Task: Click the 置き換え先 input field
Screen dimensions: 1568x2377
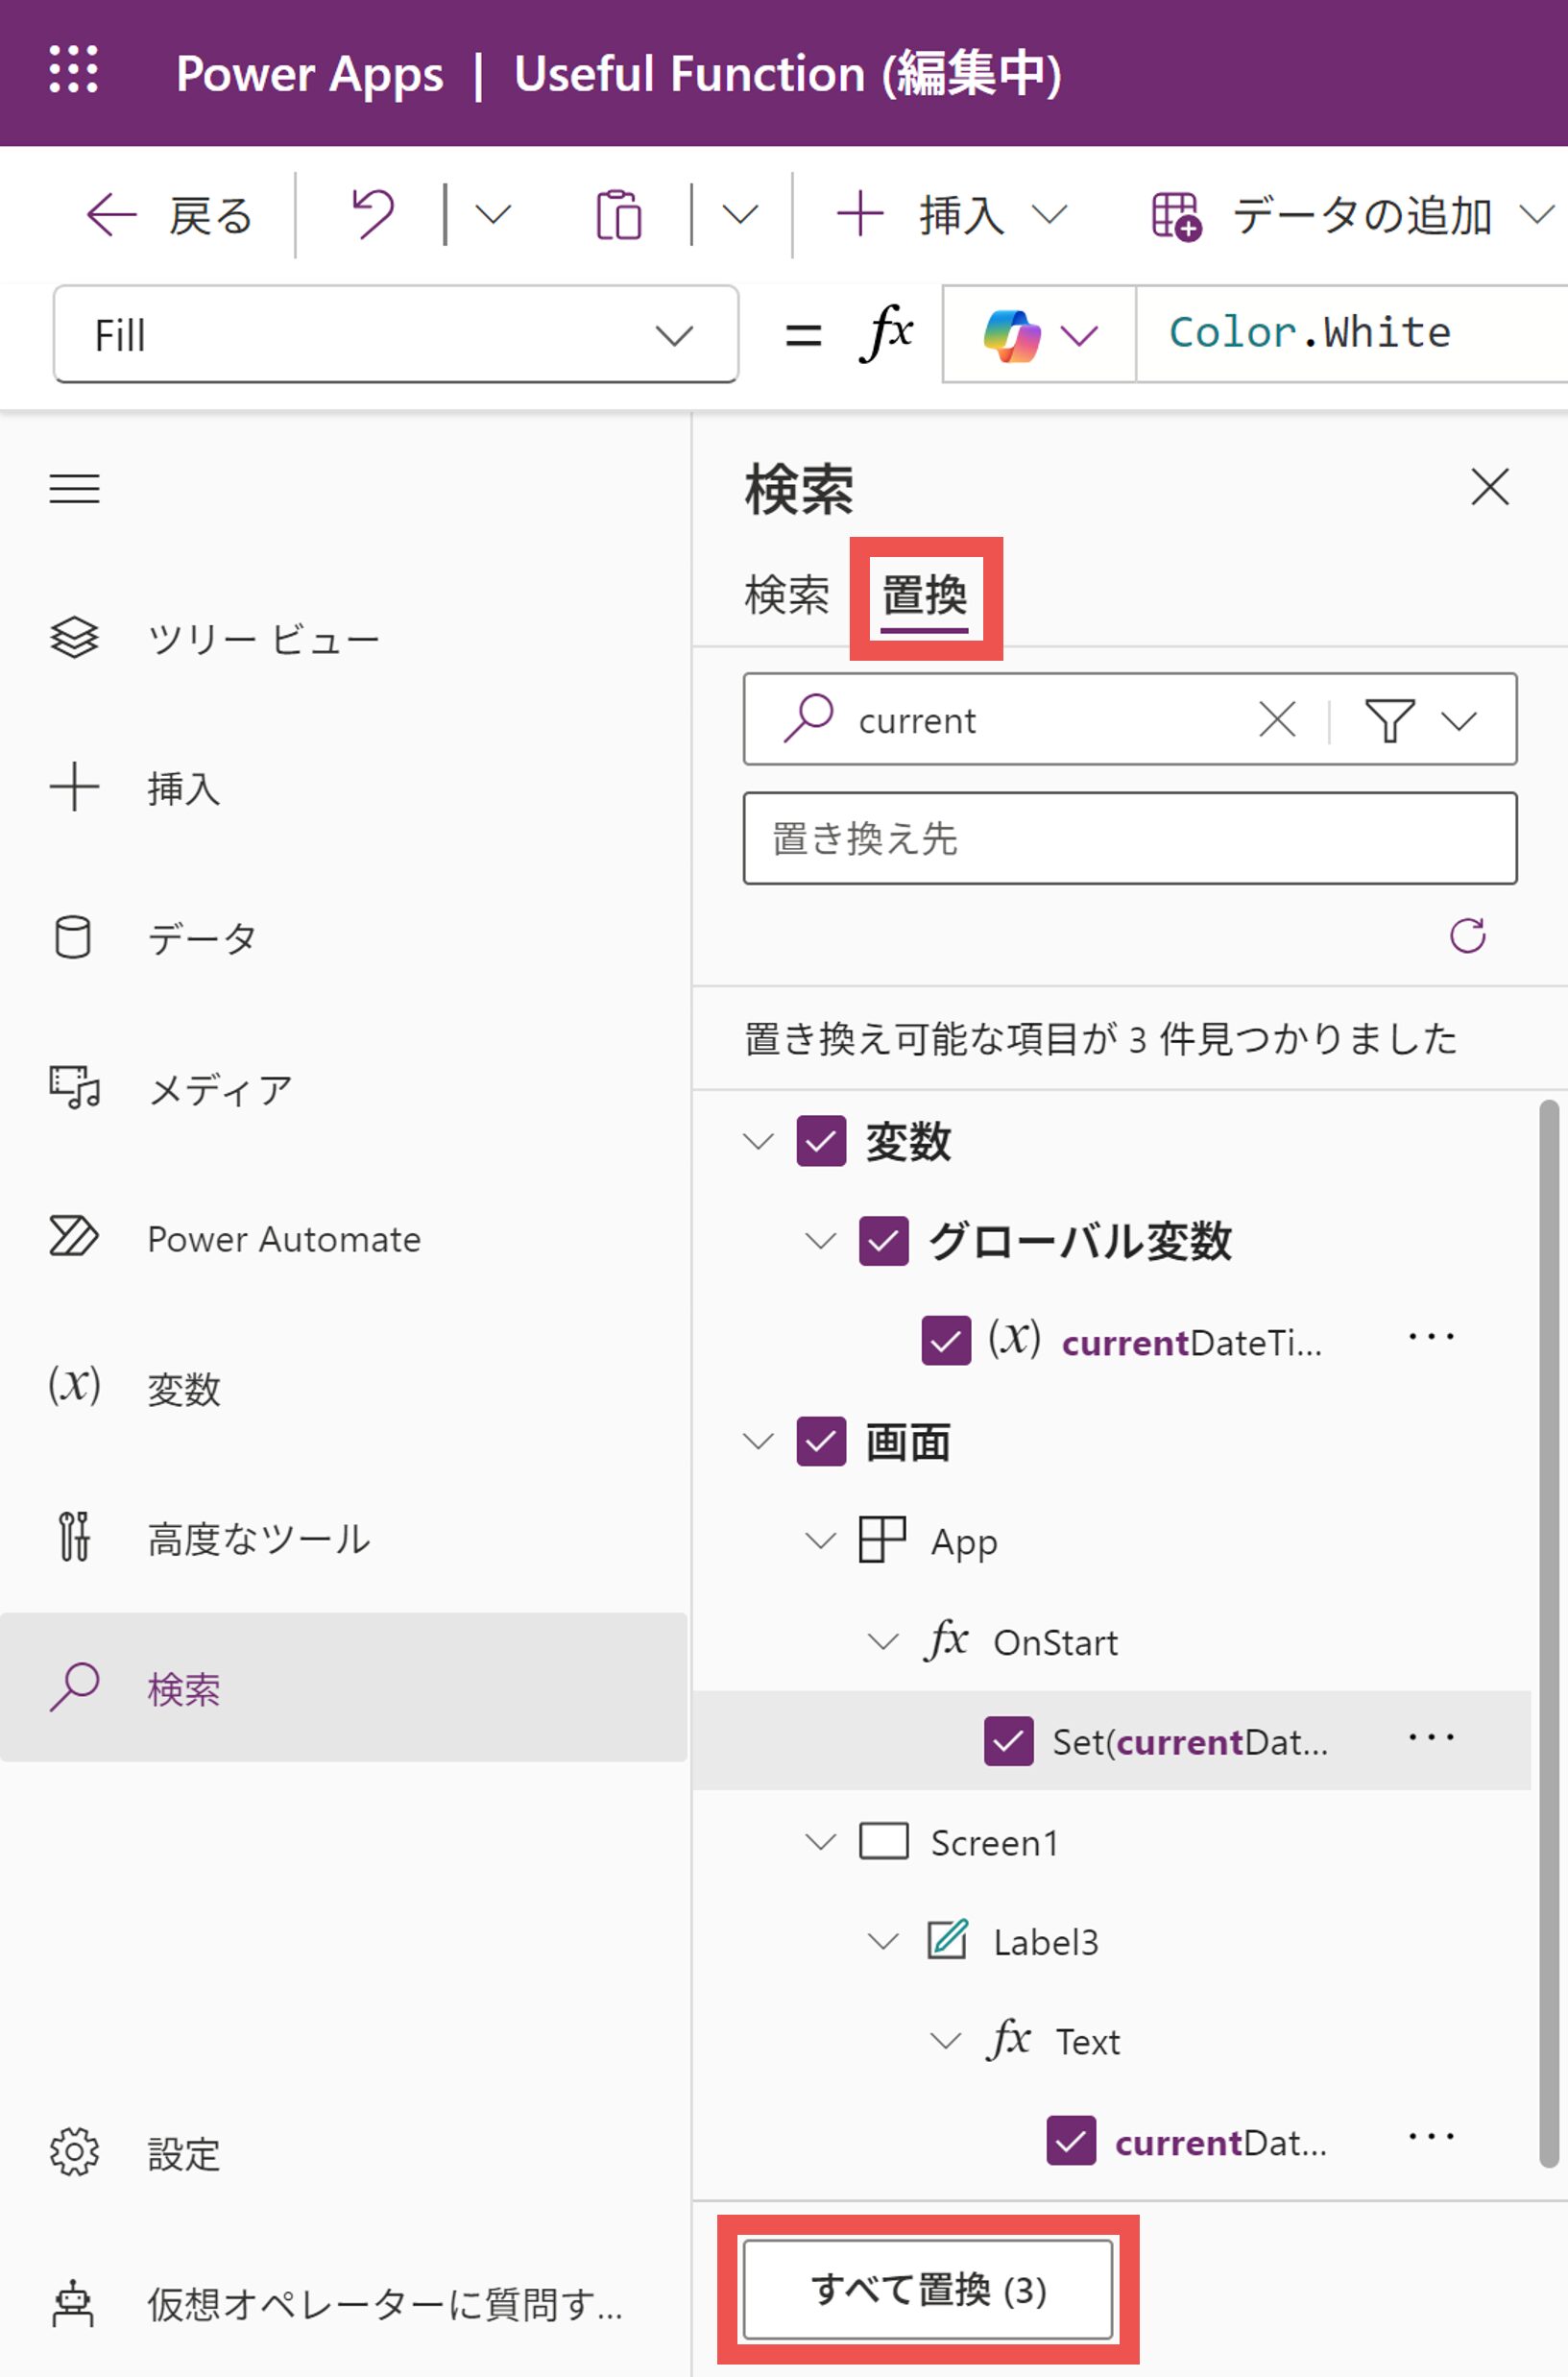Action: click(x=1130, y=838)
